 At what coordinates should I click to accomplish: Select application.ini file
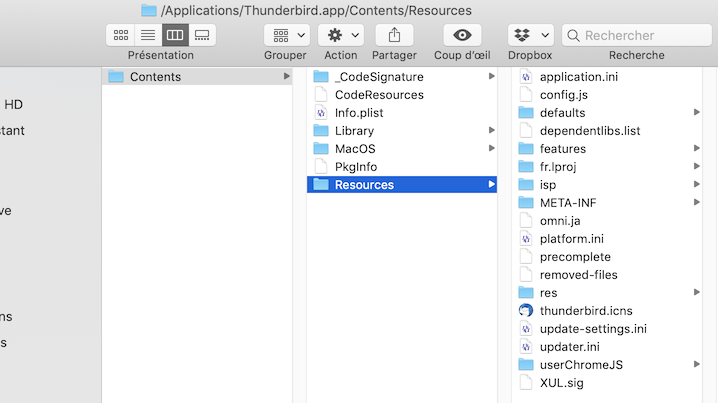607,76
